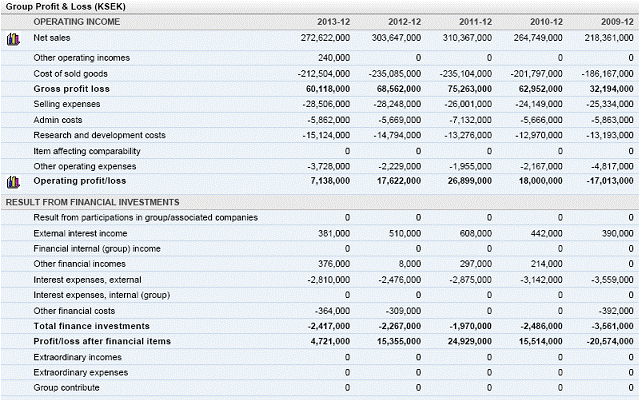
Task: Click Research and development costs row label
Action: point(99,135)
